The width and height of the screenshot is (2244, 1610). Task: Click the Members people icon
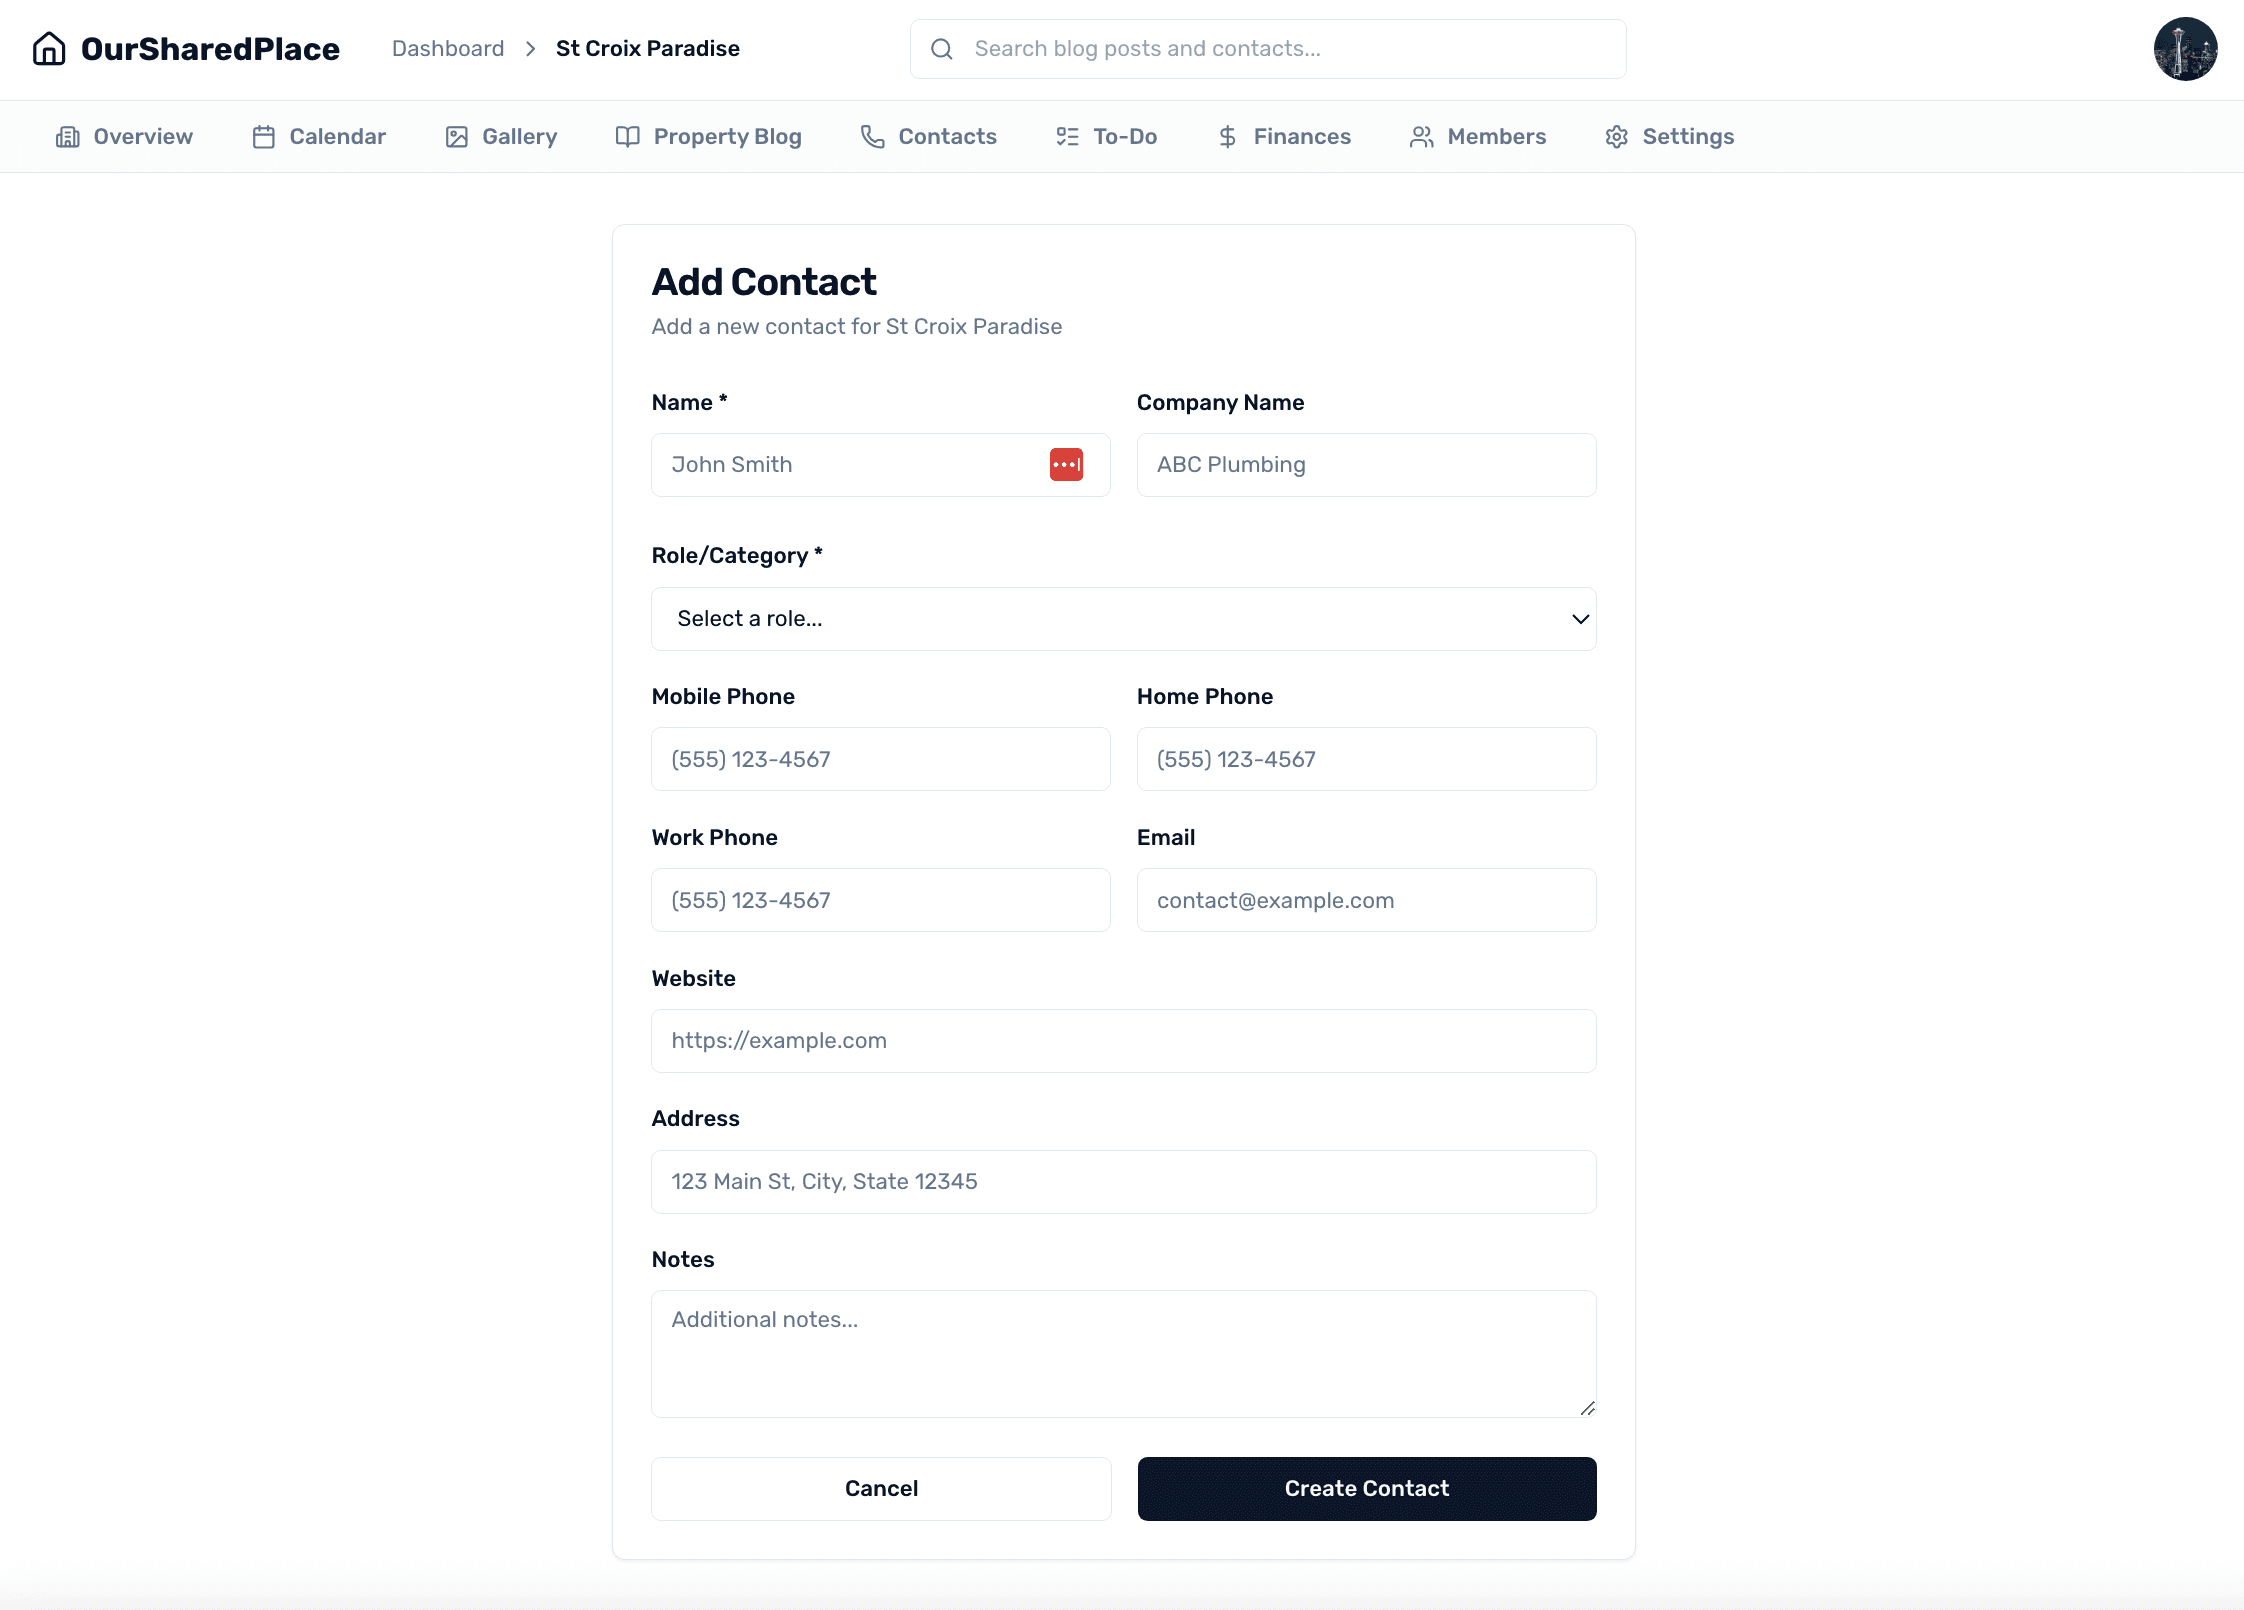pos(1420,136)
